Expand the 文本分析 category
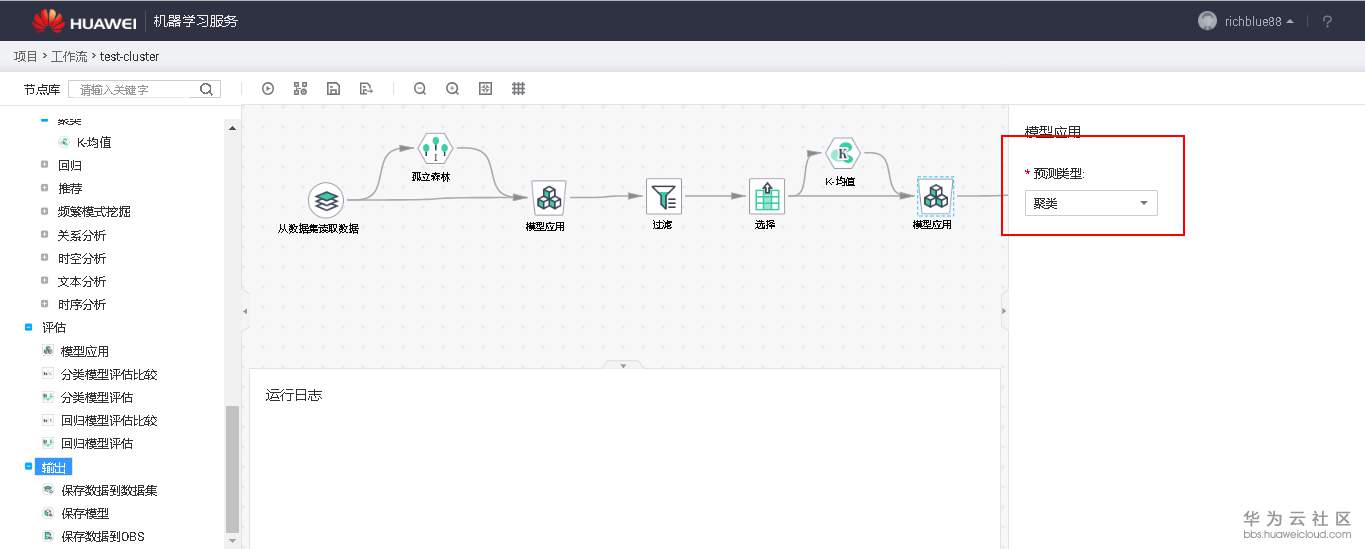The image size is (1365, 549). point(44,281)
